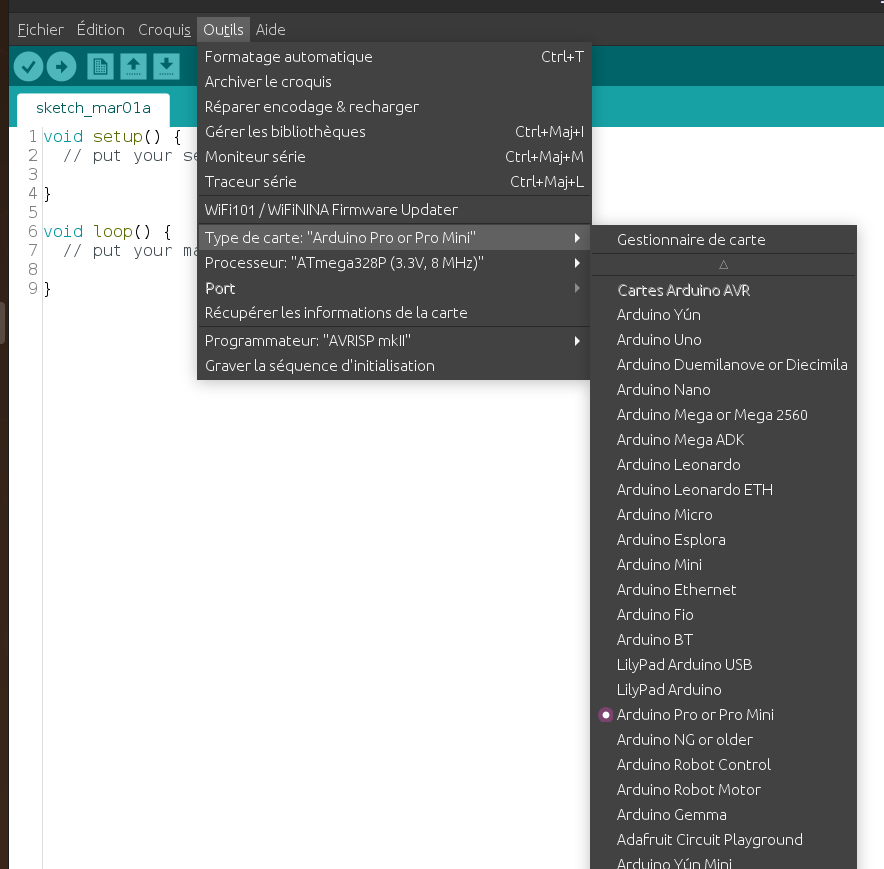Screen dimensions: 884x869
Task: Open Moniteur série
Action: (394, 157)
